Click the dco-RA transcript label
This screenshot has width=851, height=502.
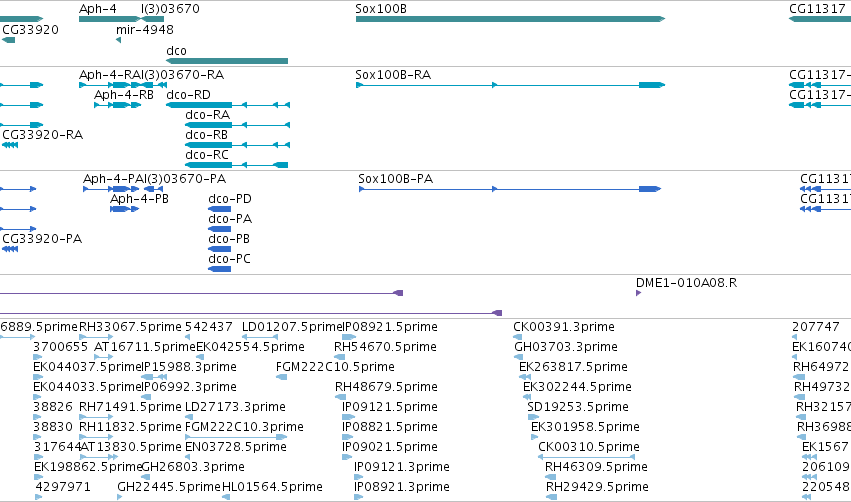click(x=207, y=115)
